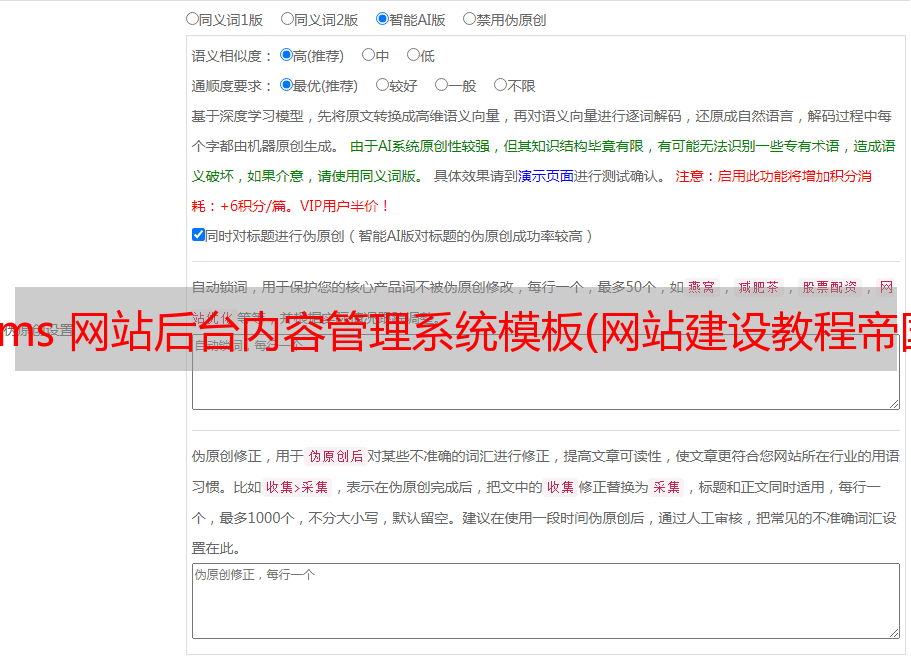Select the 同义词2版 radio option
This screenshot has height=658, width=911.
[287, 19]
